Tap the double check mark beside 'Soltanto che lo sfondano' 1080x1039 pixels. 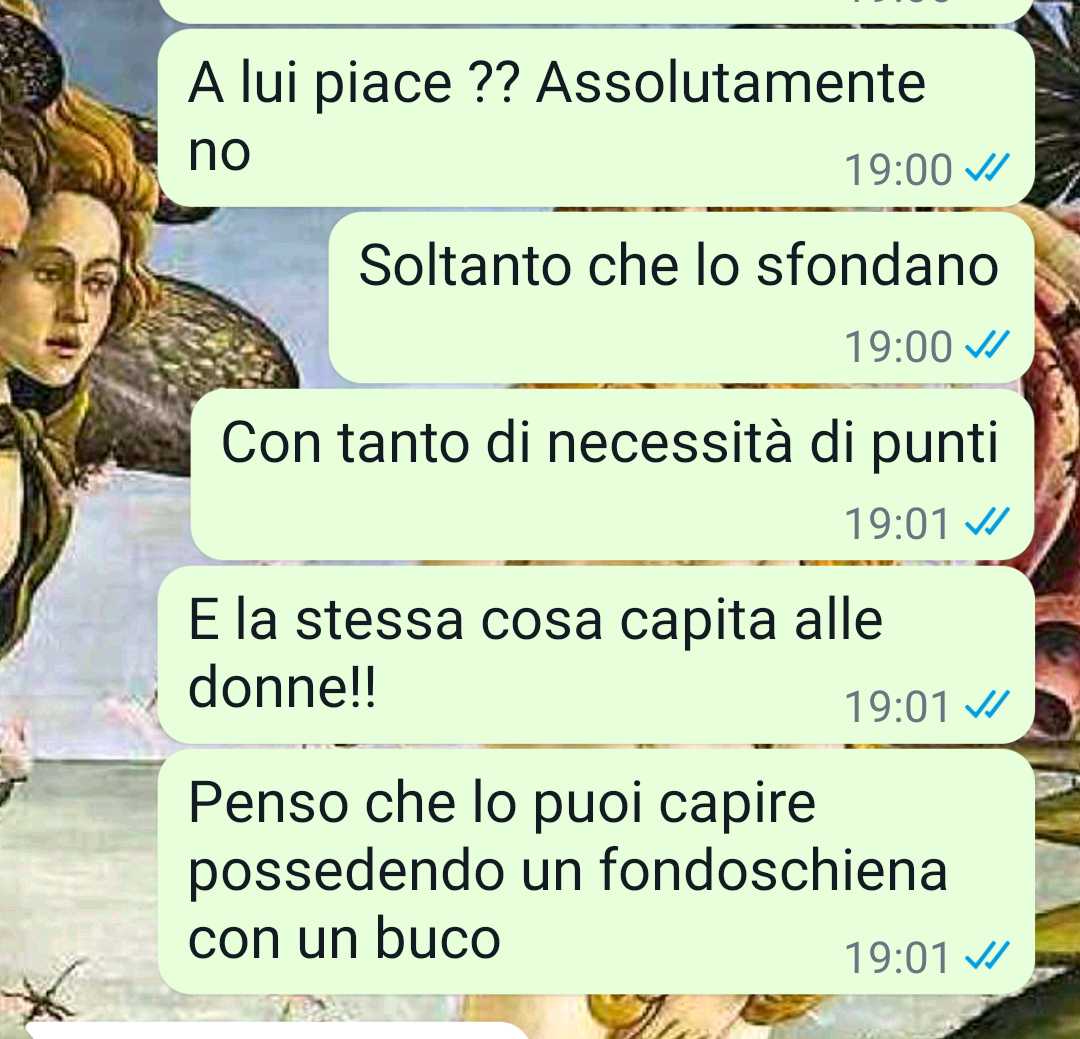click(987, 344)
